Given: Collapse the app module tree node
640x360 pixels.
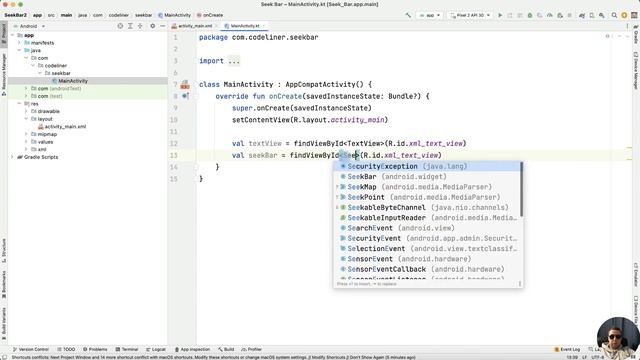Looking at the screenshot, I should point(12,35).
